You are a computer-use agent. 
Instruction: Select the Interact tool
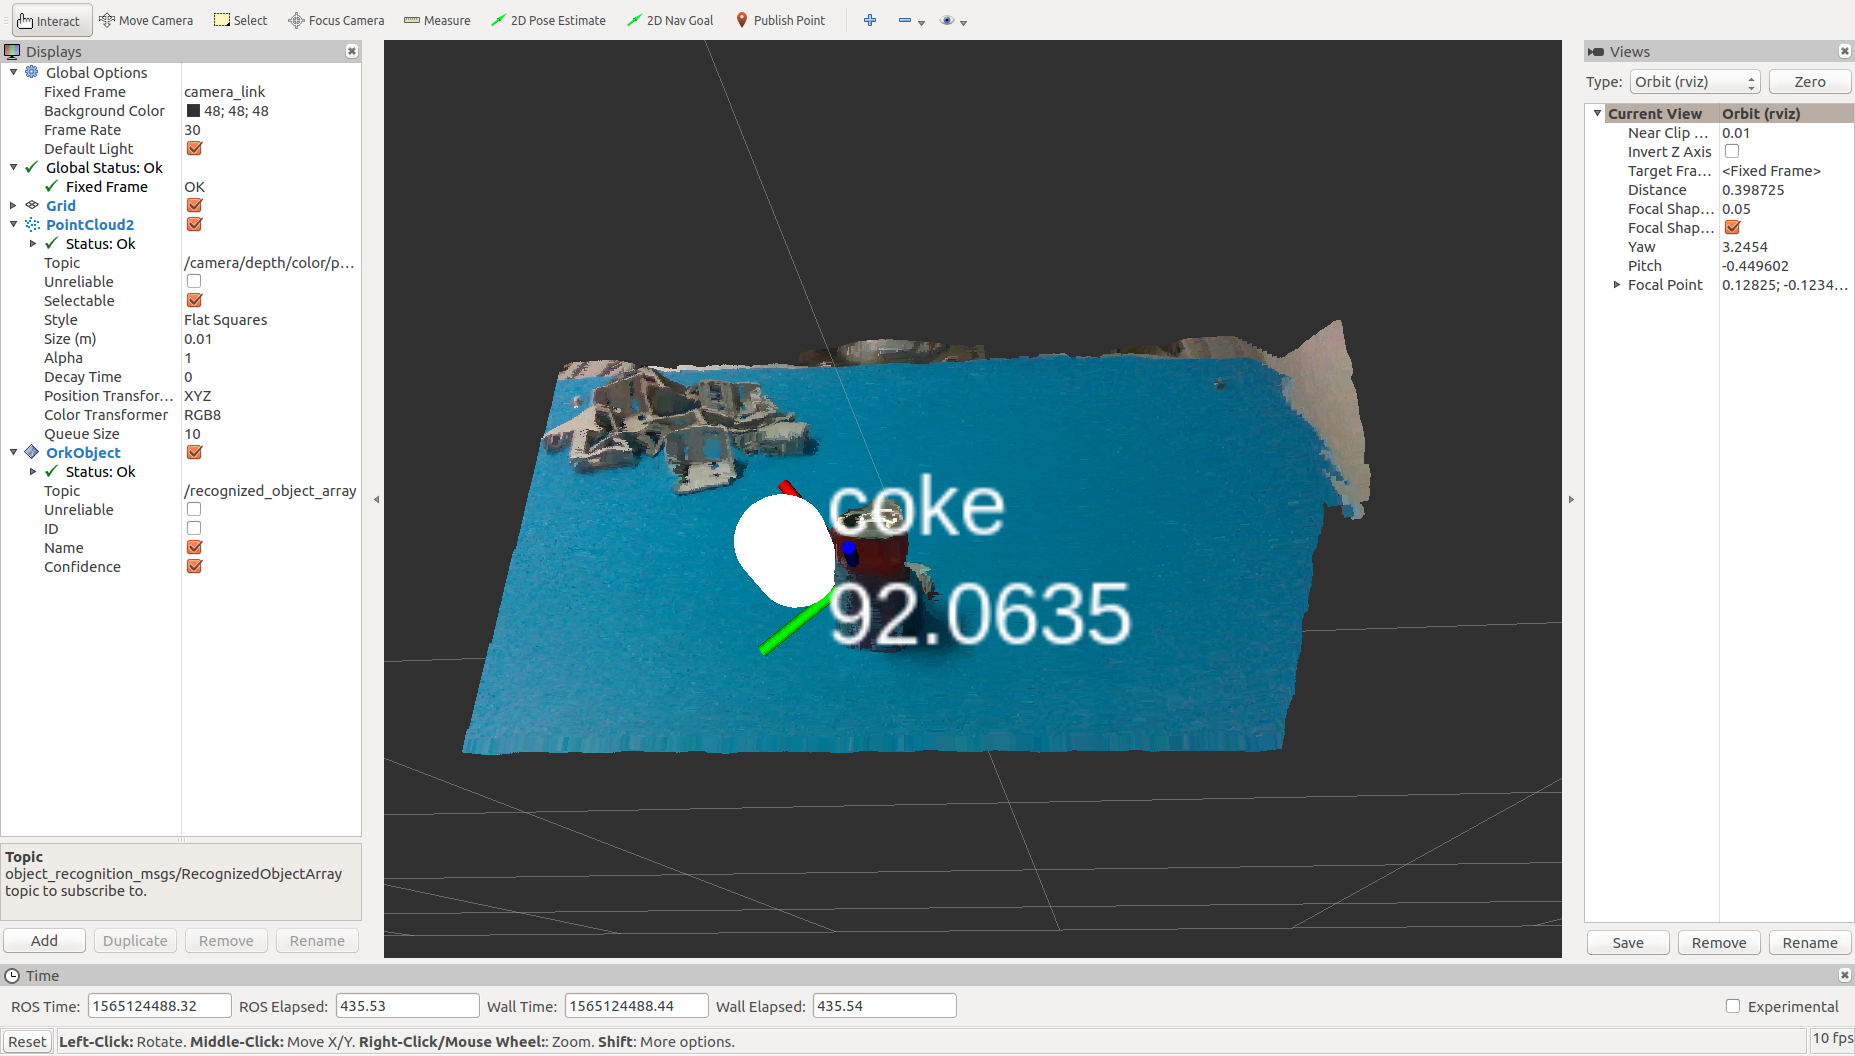pyautogui.click(x=50, y=21)
